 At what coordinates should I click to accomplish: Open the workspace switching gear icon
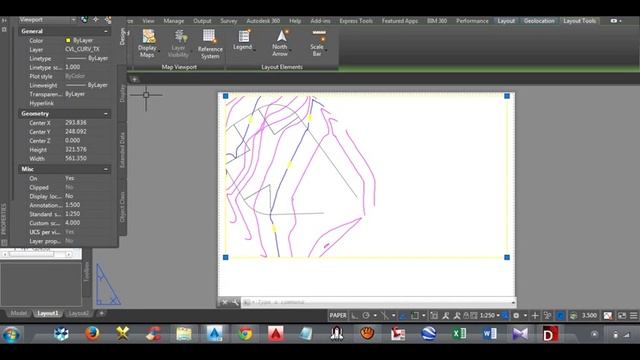pos(516,316)
